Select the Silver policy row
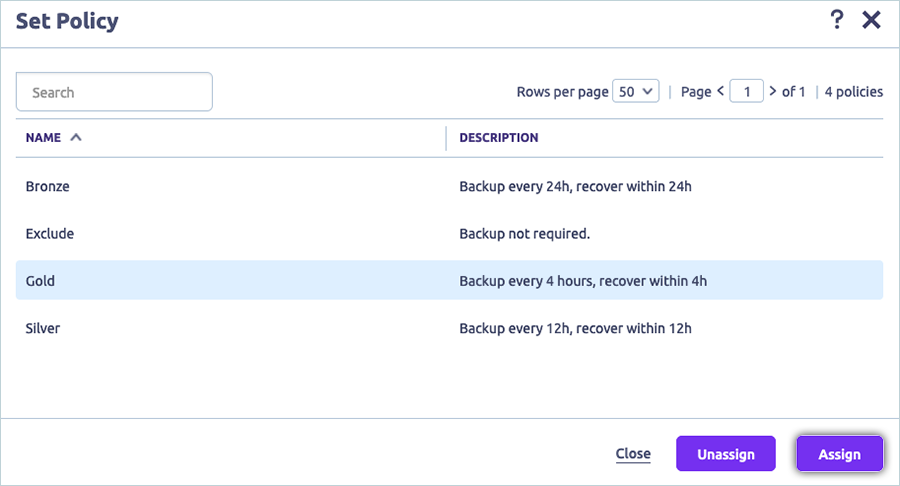 (x=43, y=328)
